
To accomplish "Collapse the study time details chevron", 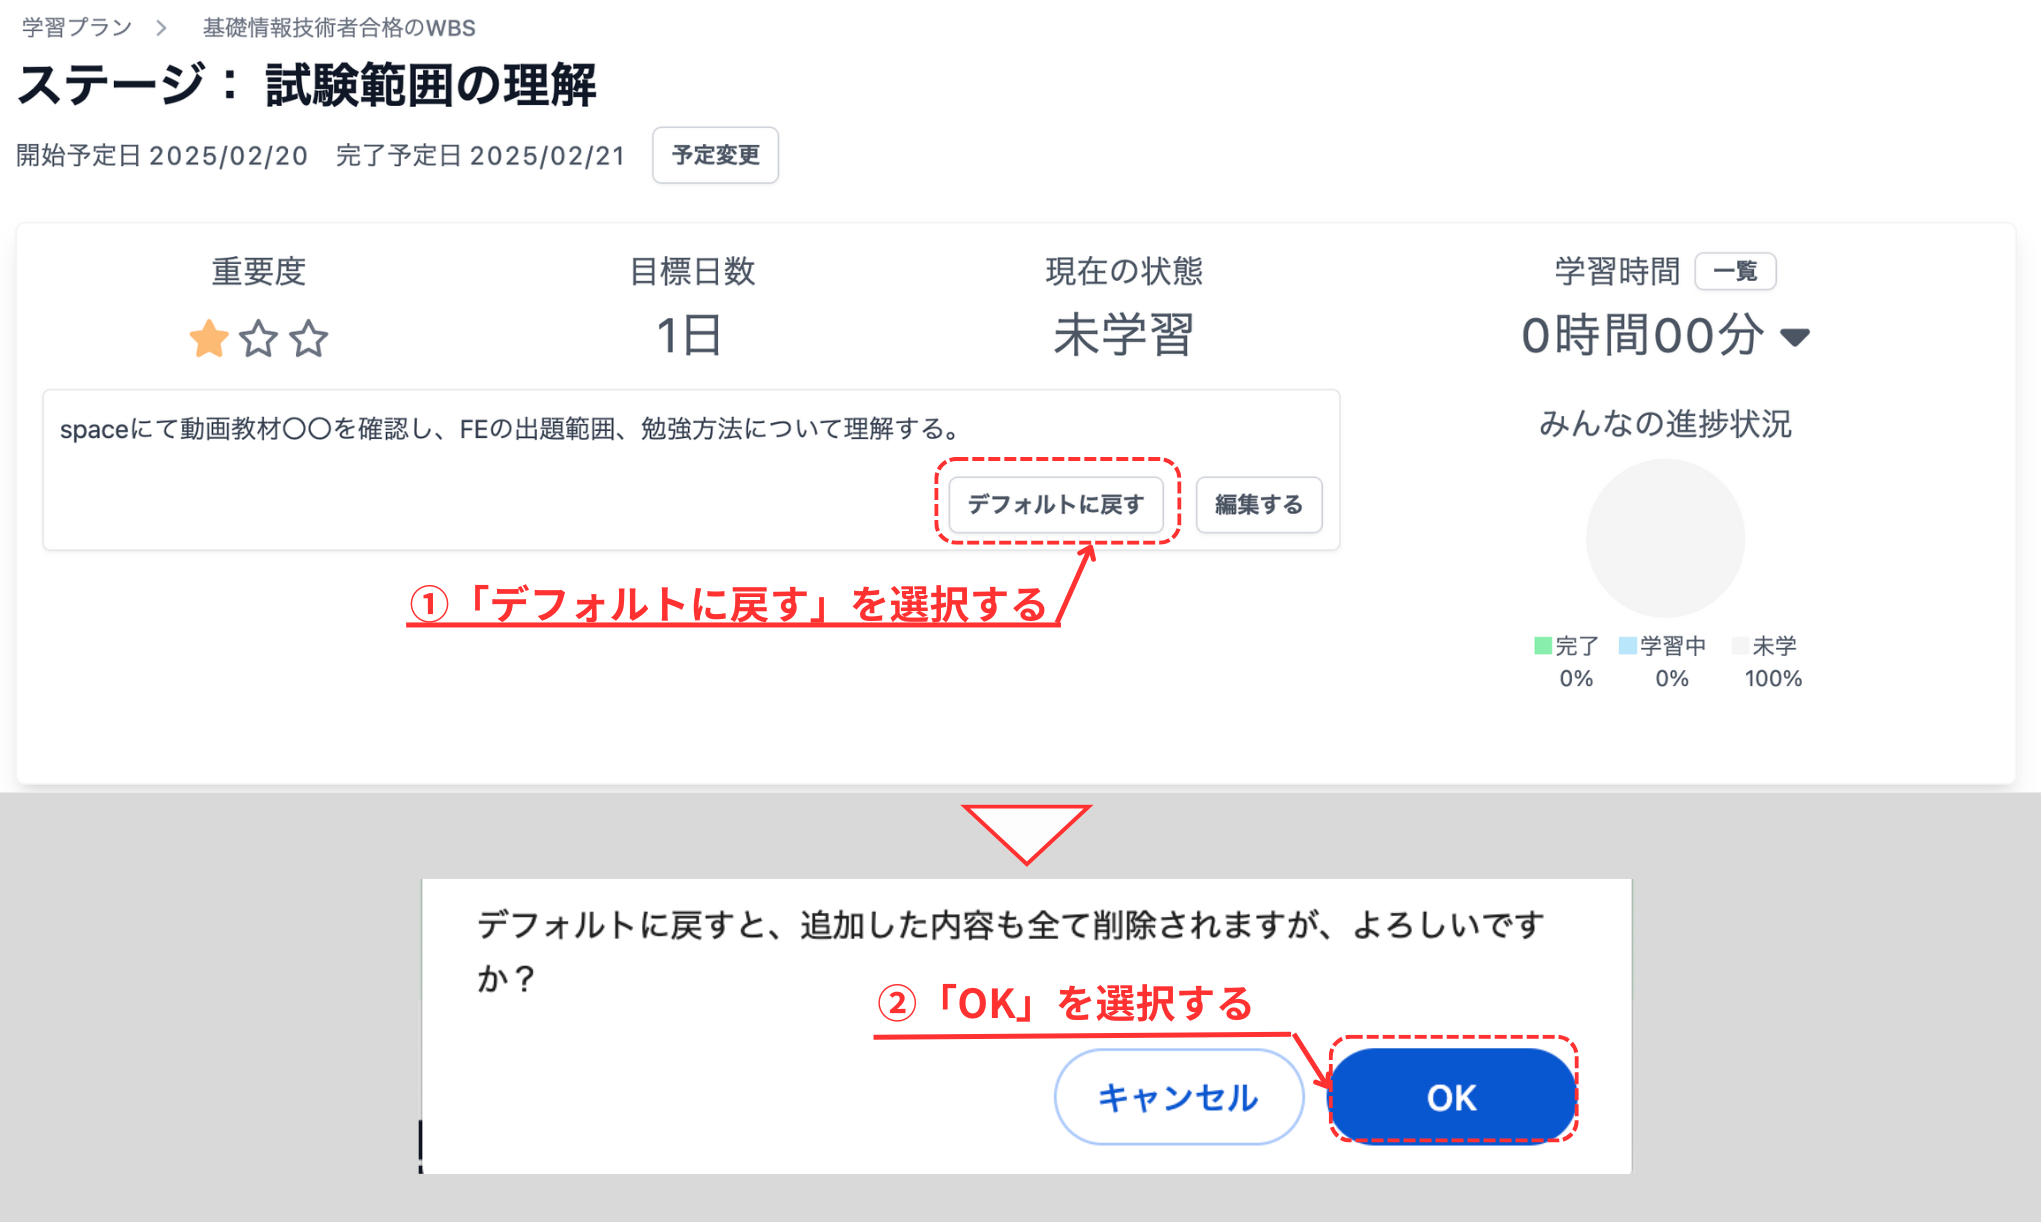I will 1797,337.
